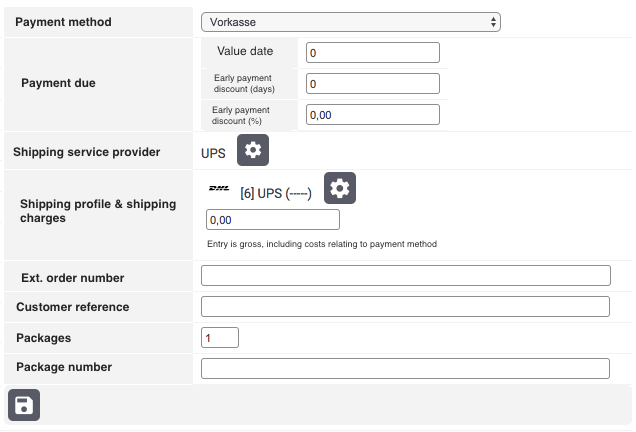Click the Payment method label
This screenshot has width=636, height=432.
point(64,22)
